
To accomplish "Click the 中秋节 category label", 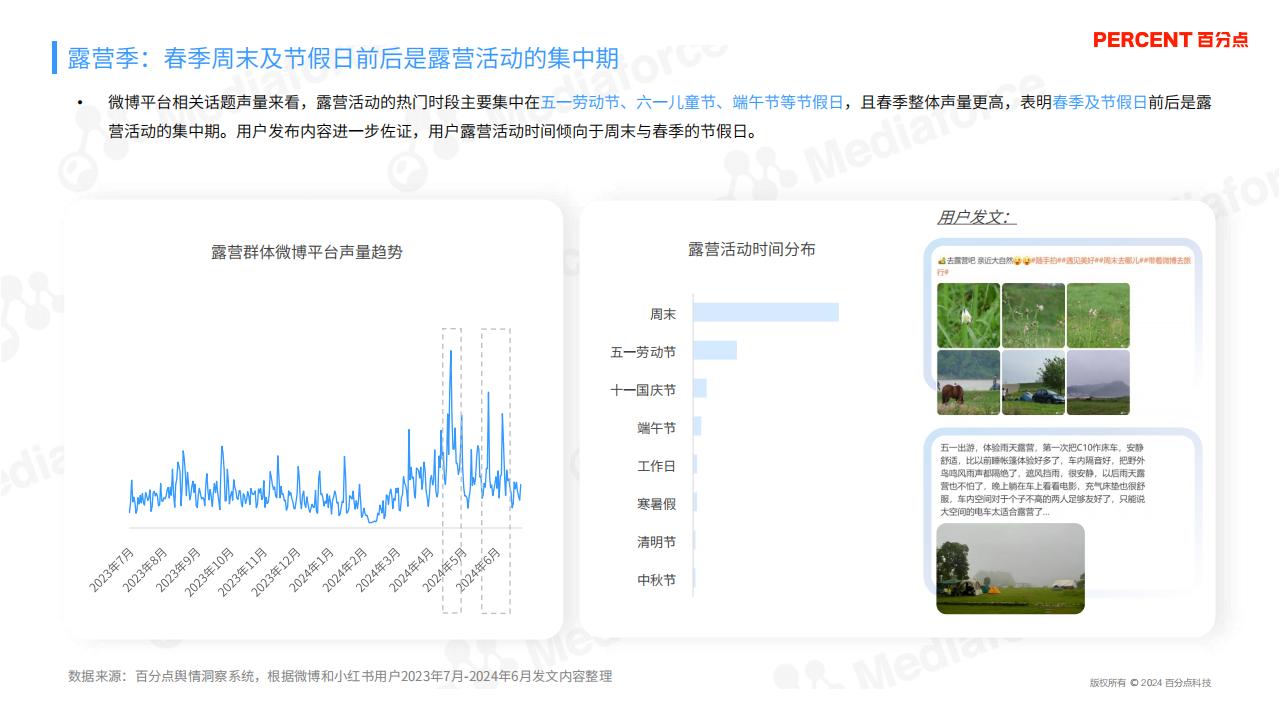I will click(x=656, y=580).
